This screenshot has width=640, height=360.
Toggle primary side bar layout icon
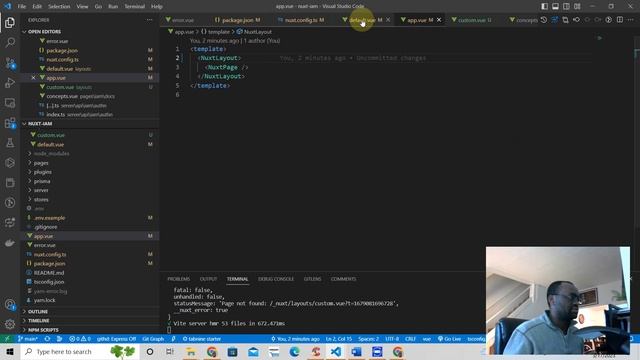point(544,6)
